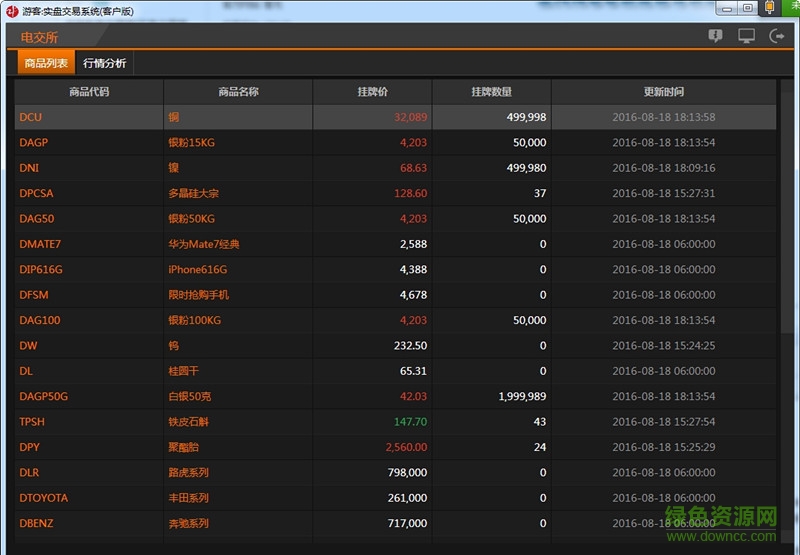This screenshot has width=800, height=555.
Task: Select the DPCSA product code
Action: 36,193
